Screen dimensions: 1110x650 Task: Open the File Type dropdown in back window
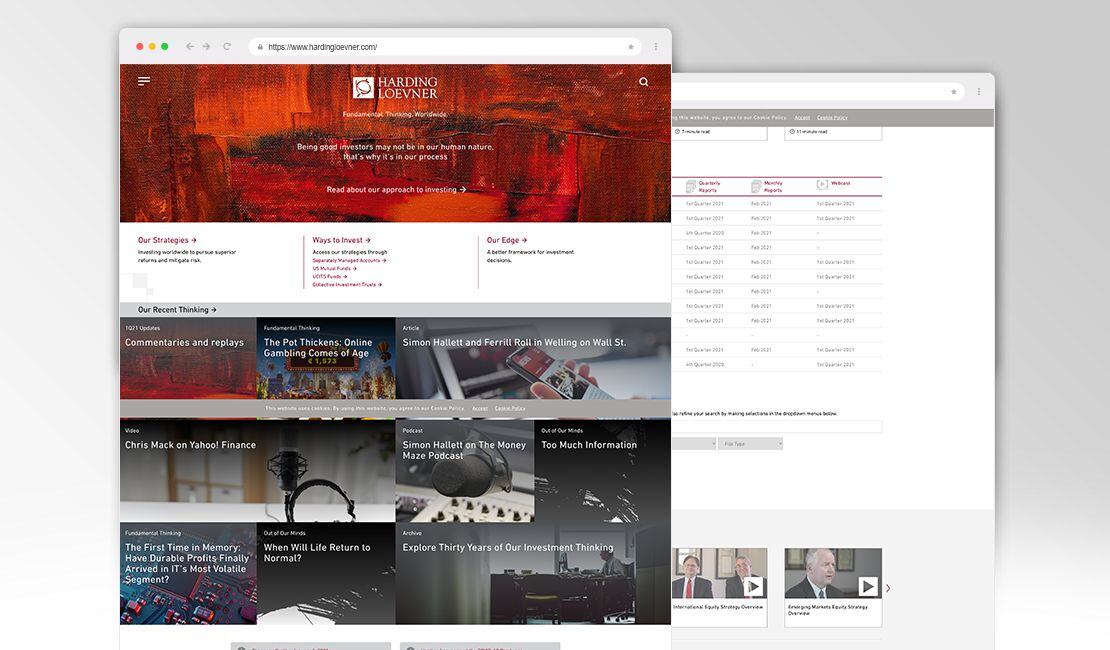point(750,443)
